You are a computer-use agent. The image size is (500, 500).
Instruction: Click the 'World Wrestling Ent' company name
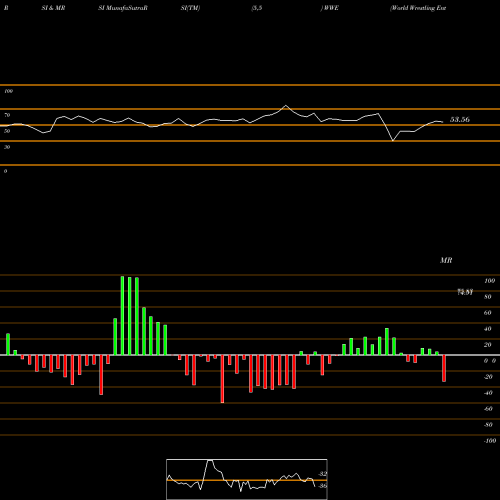coord(418,8)
